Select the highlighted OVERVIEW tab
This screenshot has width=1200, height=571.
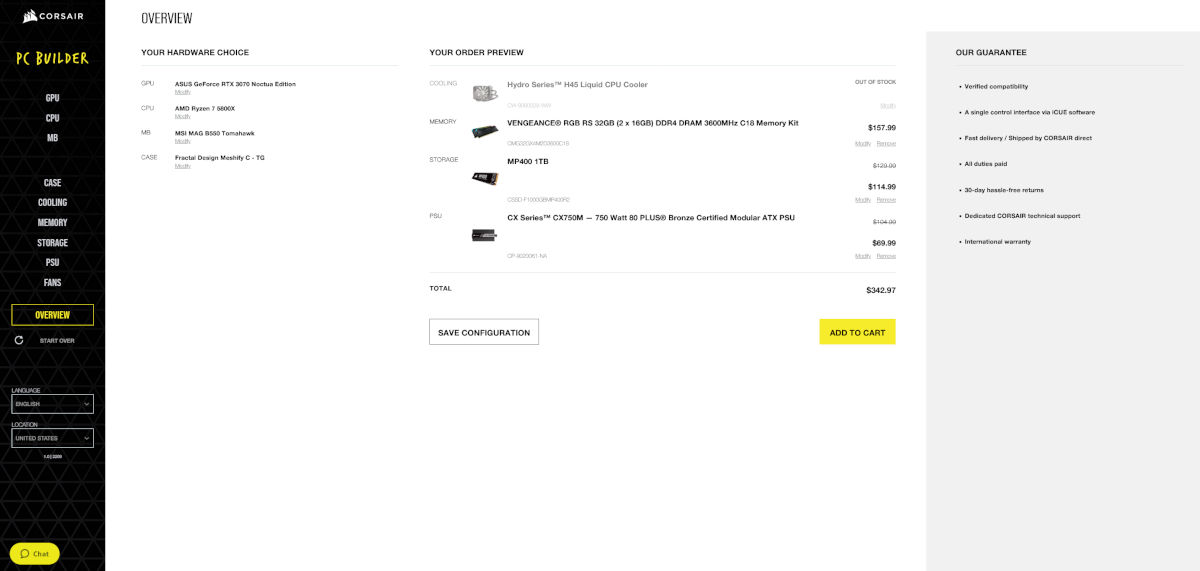(52, 315)
